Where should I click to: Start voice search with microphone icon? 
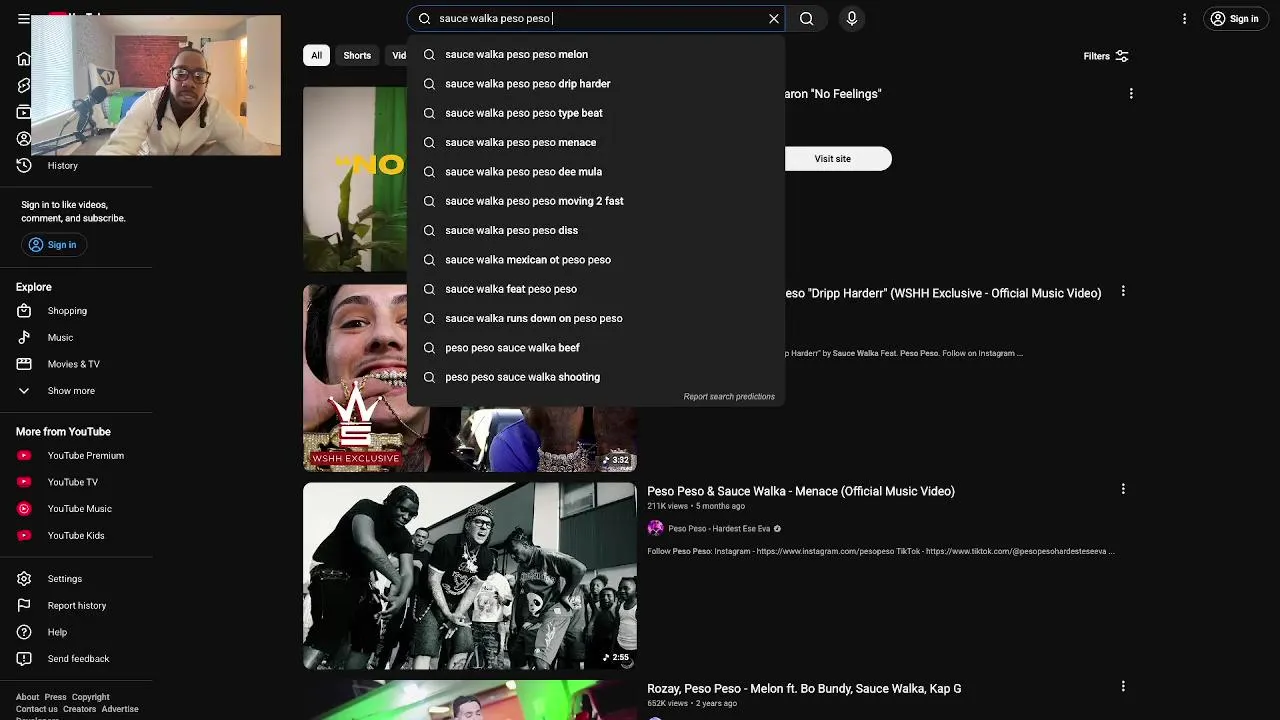[x=852, y=18]
